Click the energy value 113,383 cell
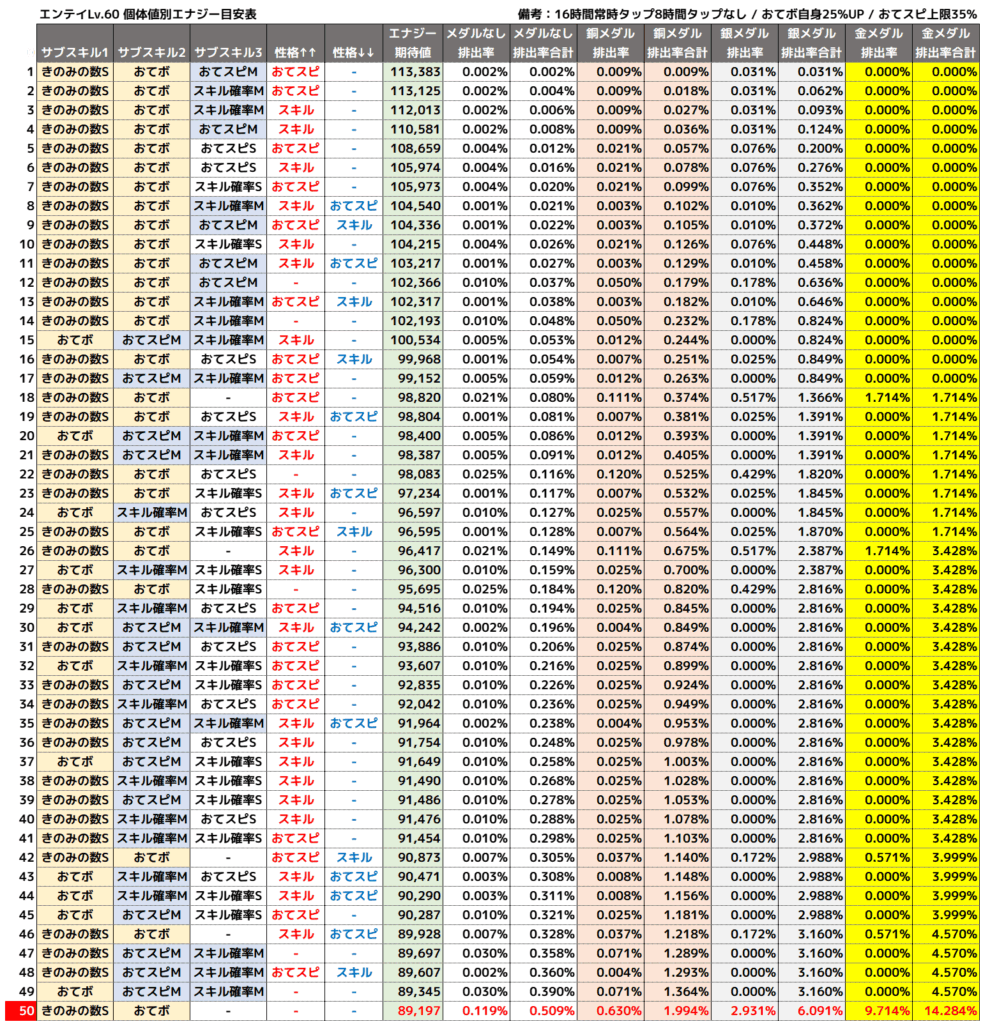The image size is (983, 1024). click(412, 72)
